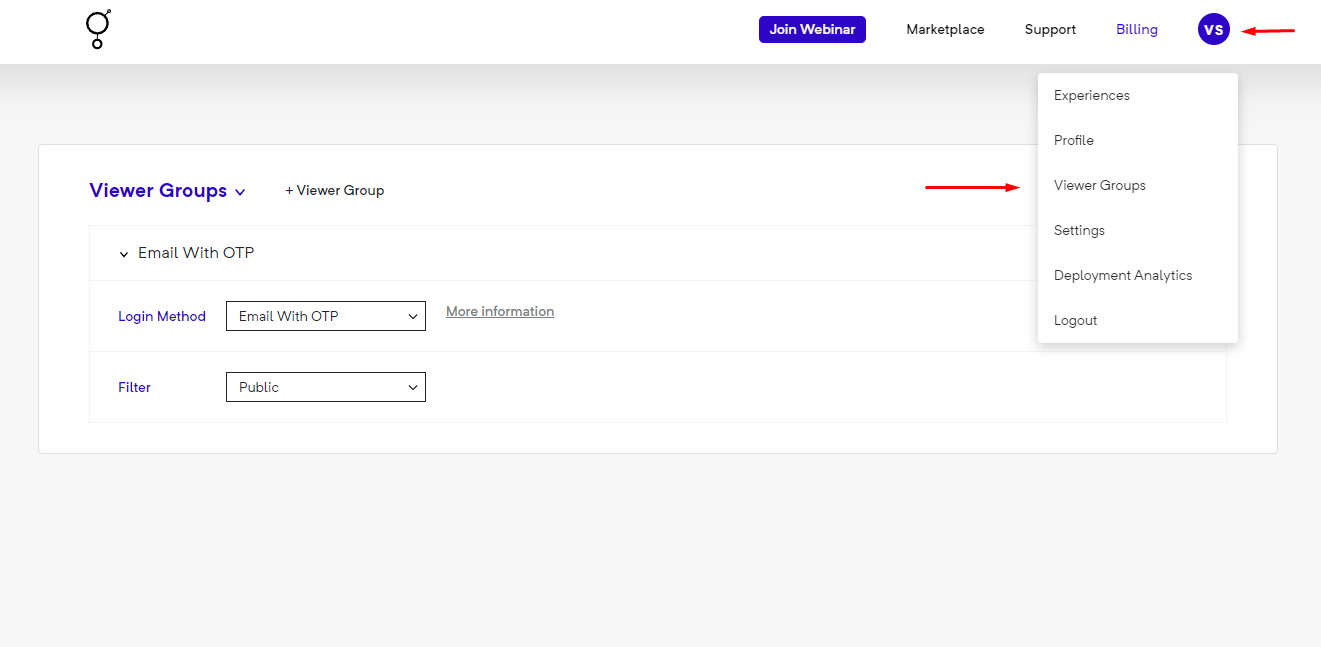Open the Filter dropdown showing Public

(x=325, y=387)
